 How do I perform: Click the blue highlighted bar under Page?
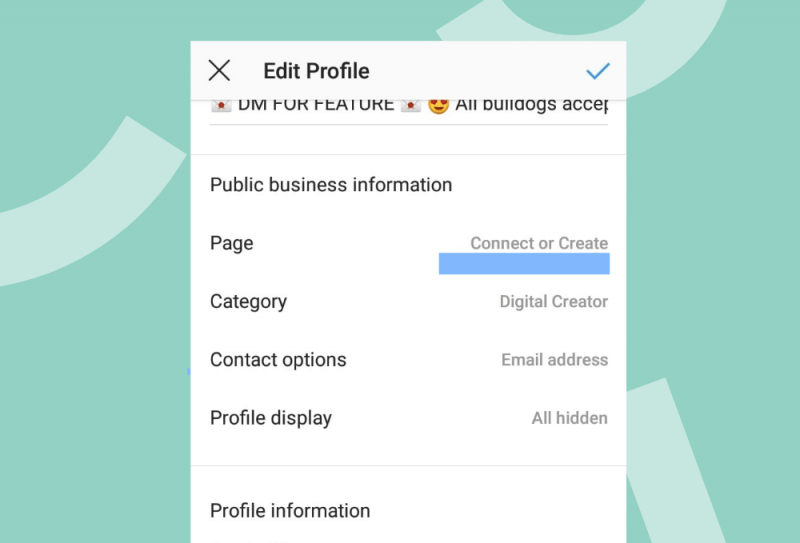[x=524, y=264]
